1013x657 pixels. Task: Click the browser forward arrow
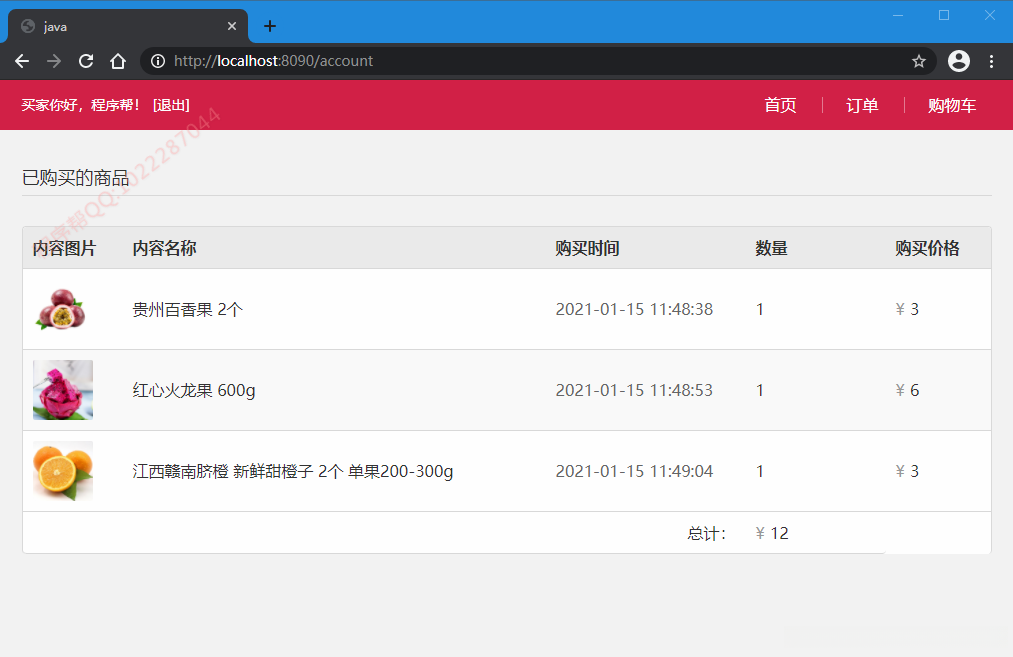tap(54, 61)
